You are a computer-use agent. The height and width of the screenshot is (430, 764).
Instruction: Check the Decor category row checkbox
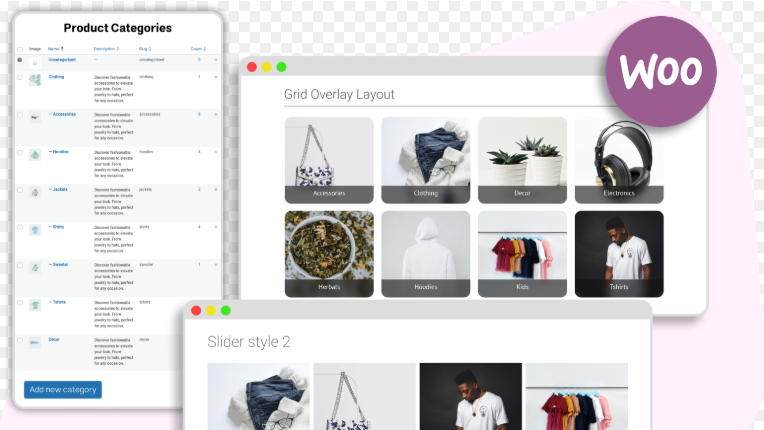(20, 340)
